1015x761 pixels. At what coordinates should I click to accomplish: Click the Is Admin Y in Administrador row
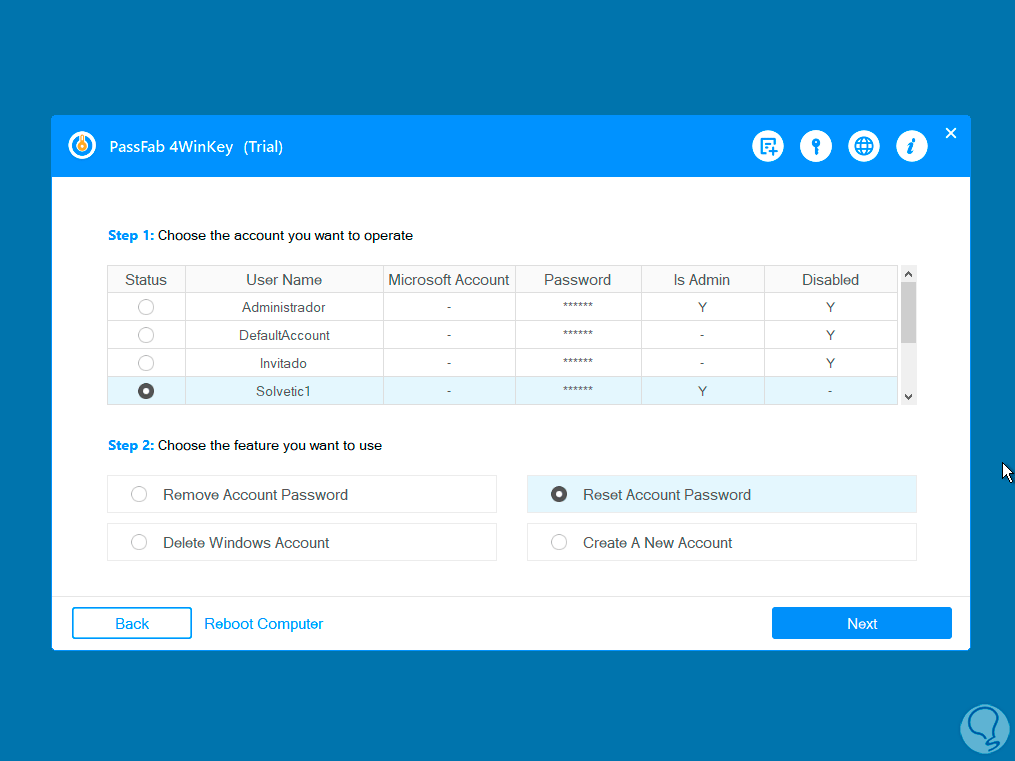coord(702,307)
